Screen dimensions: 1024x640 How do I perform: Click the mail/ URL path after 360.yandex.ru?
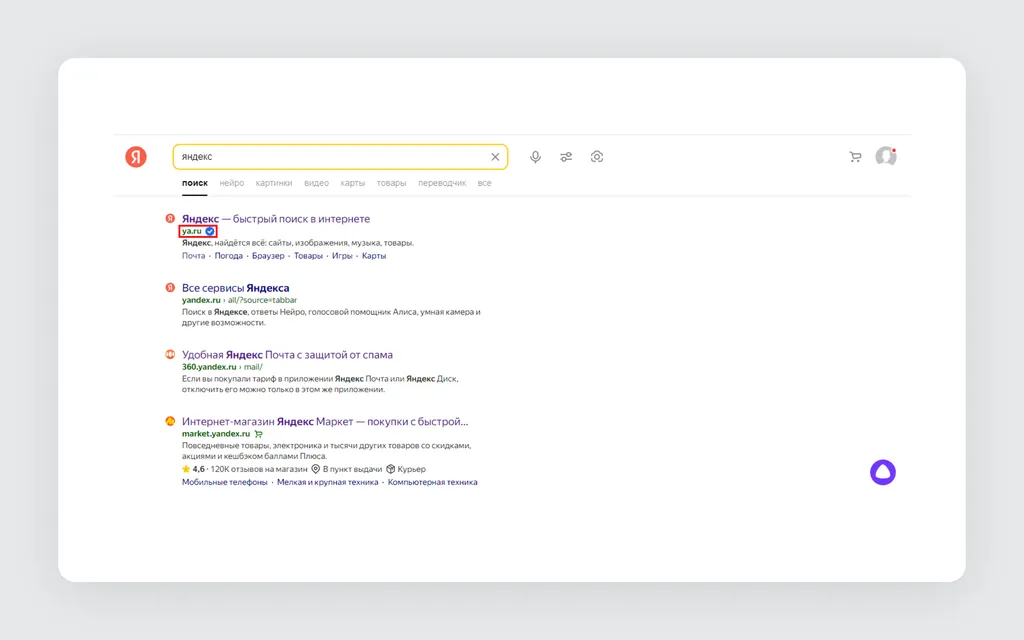[x=253, y=367]
